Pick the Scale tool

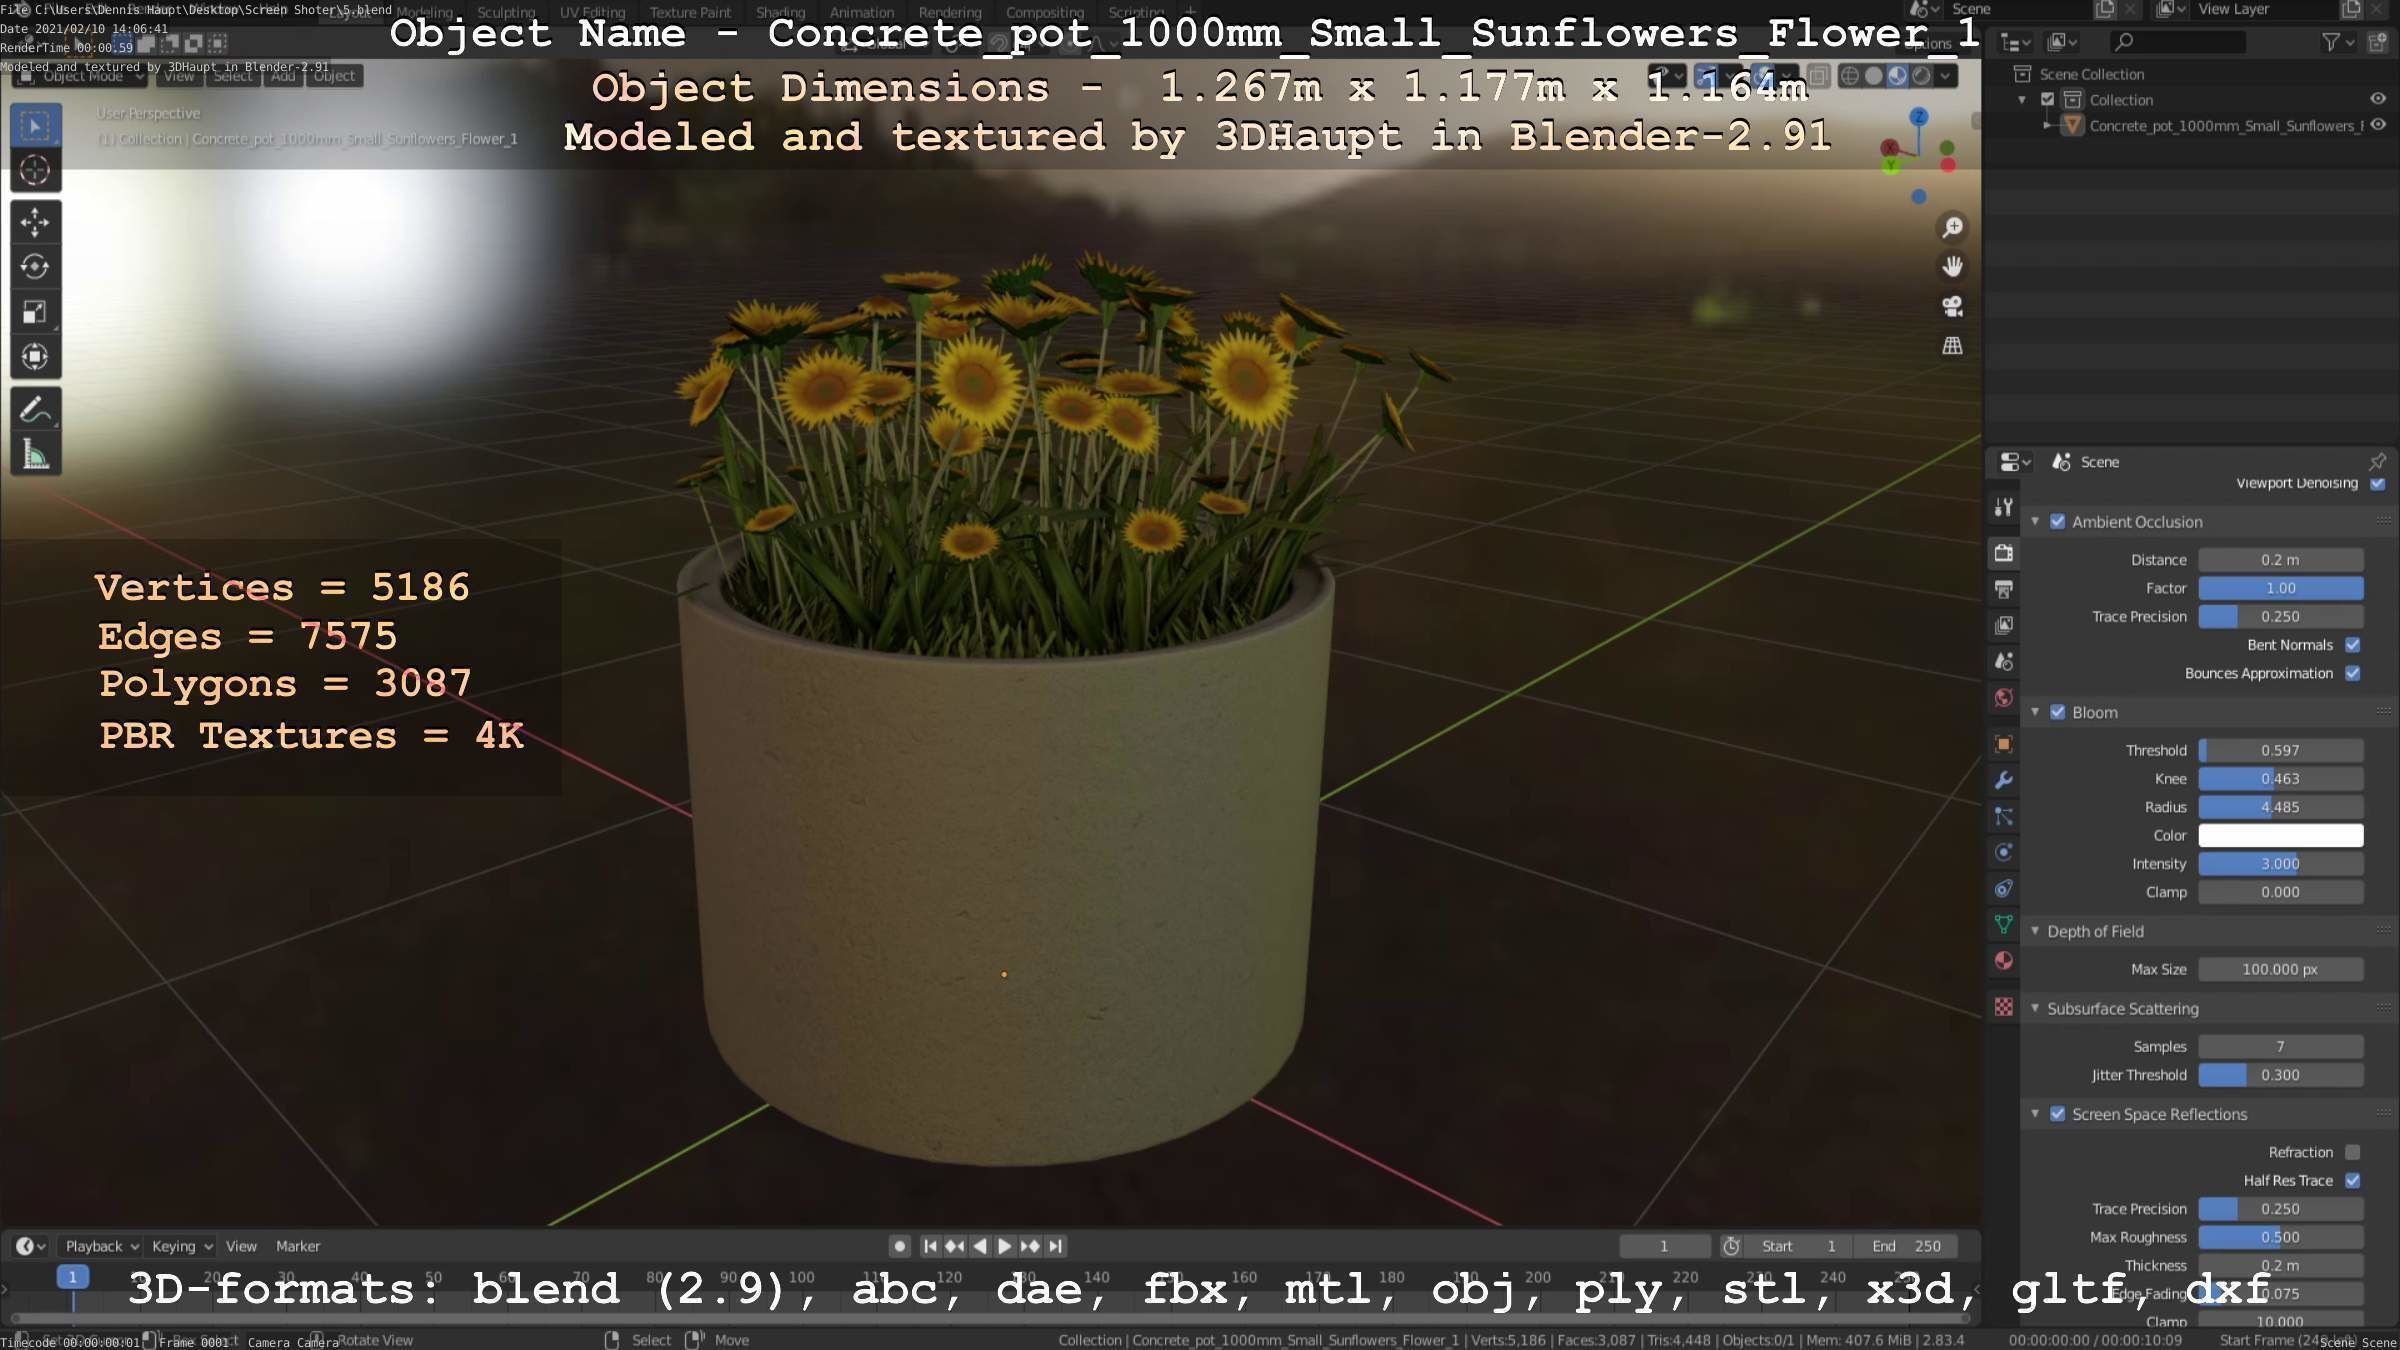tap(35, 312)
